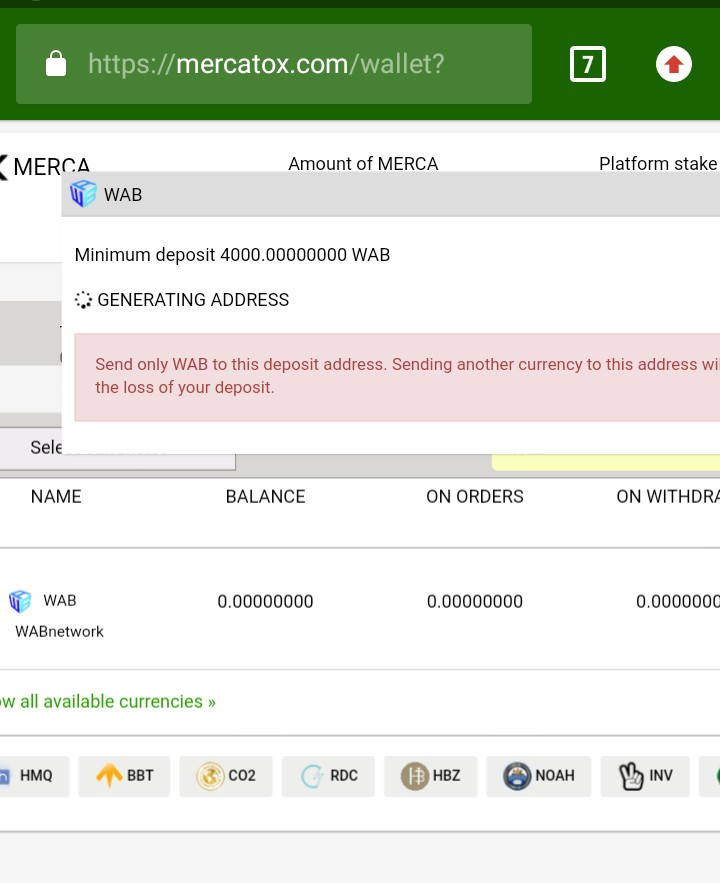
Task: Click the WAB cube icon in the wallet row
Action: click(x=20, y=601)
